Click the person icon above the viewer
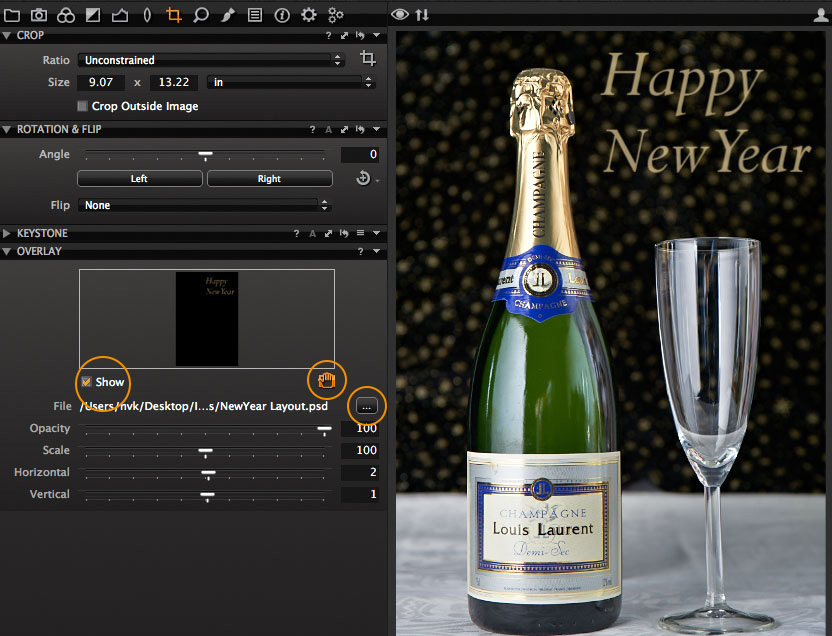Image resolution: width=832 pixels, height=636 pixels. (821, 15)
